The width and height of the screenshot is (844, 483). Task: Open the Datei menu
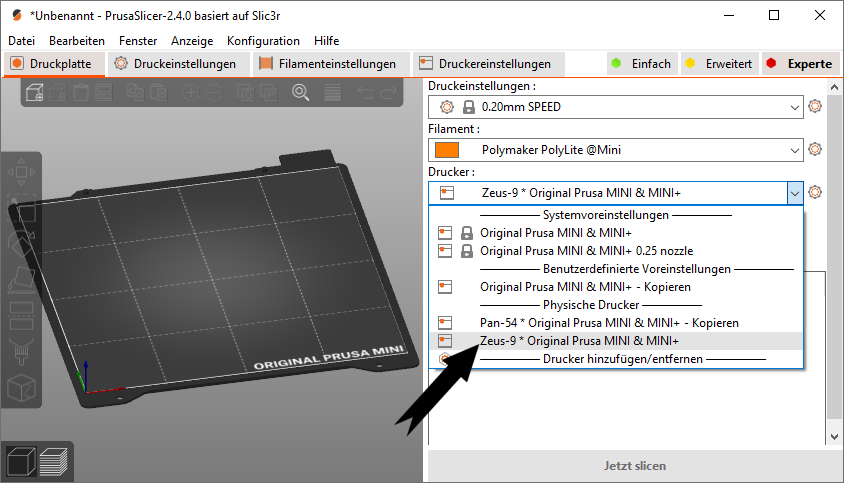(22, 41)
